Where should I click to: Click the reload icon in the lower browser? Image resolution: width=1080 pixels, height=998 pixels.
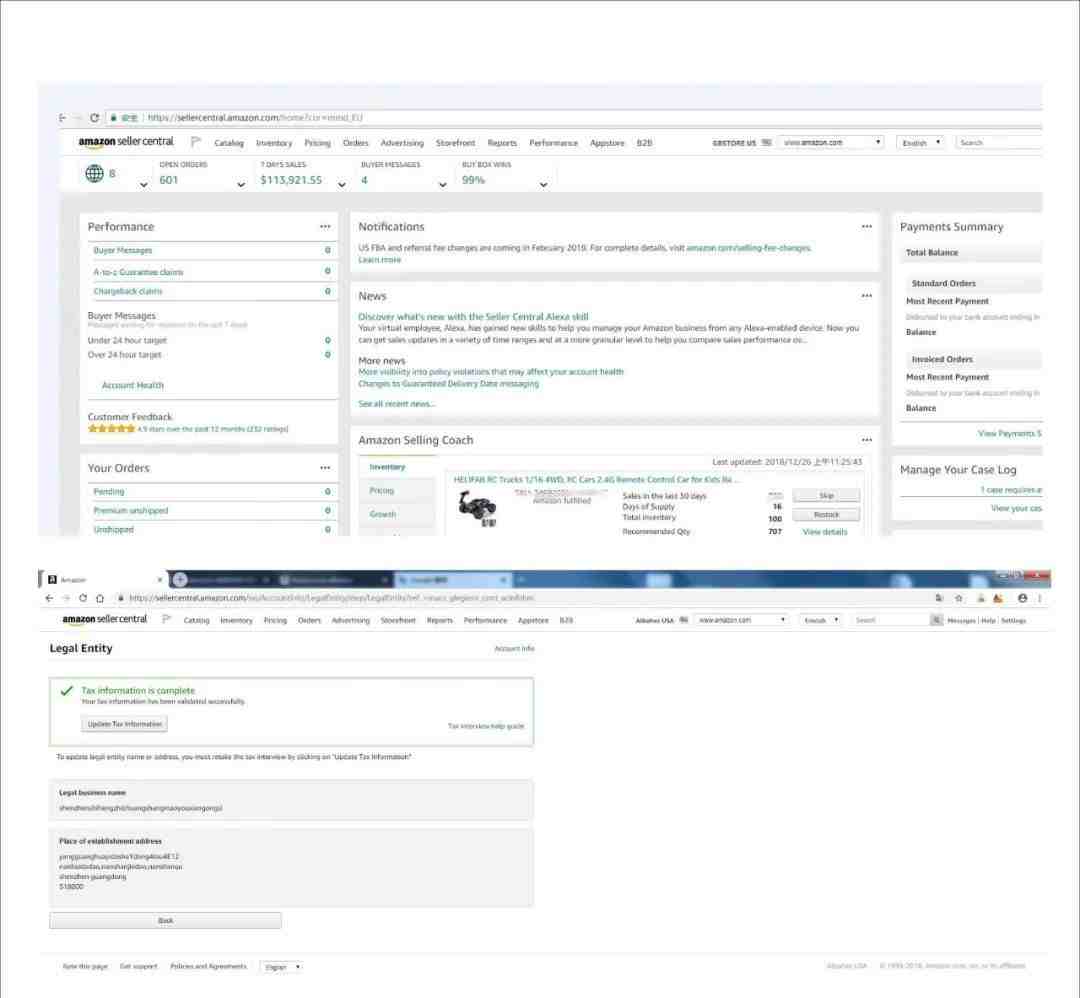(83, 598)
